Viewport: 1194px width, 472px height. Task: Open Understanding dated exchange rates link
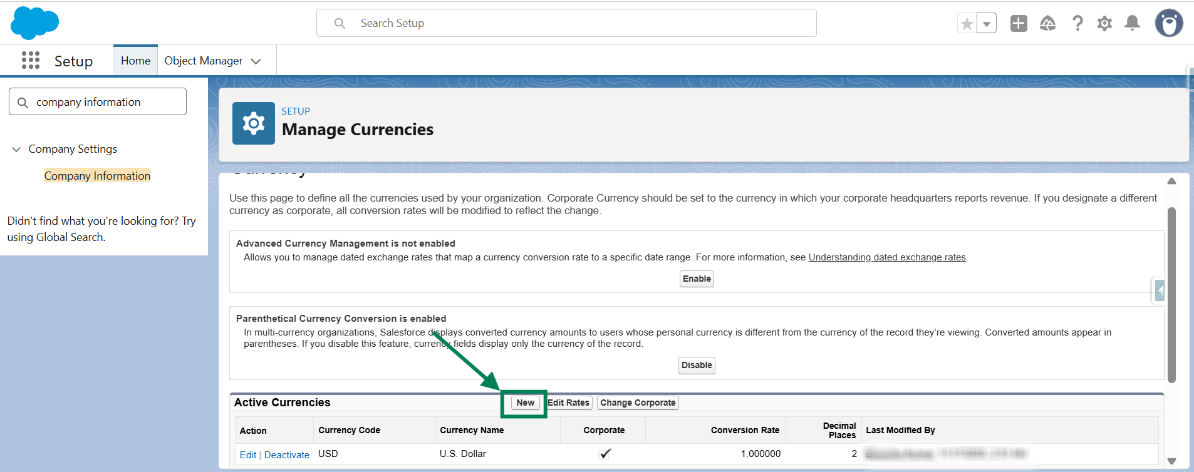tap(887, 257)
